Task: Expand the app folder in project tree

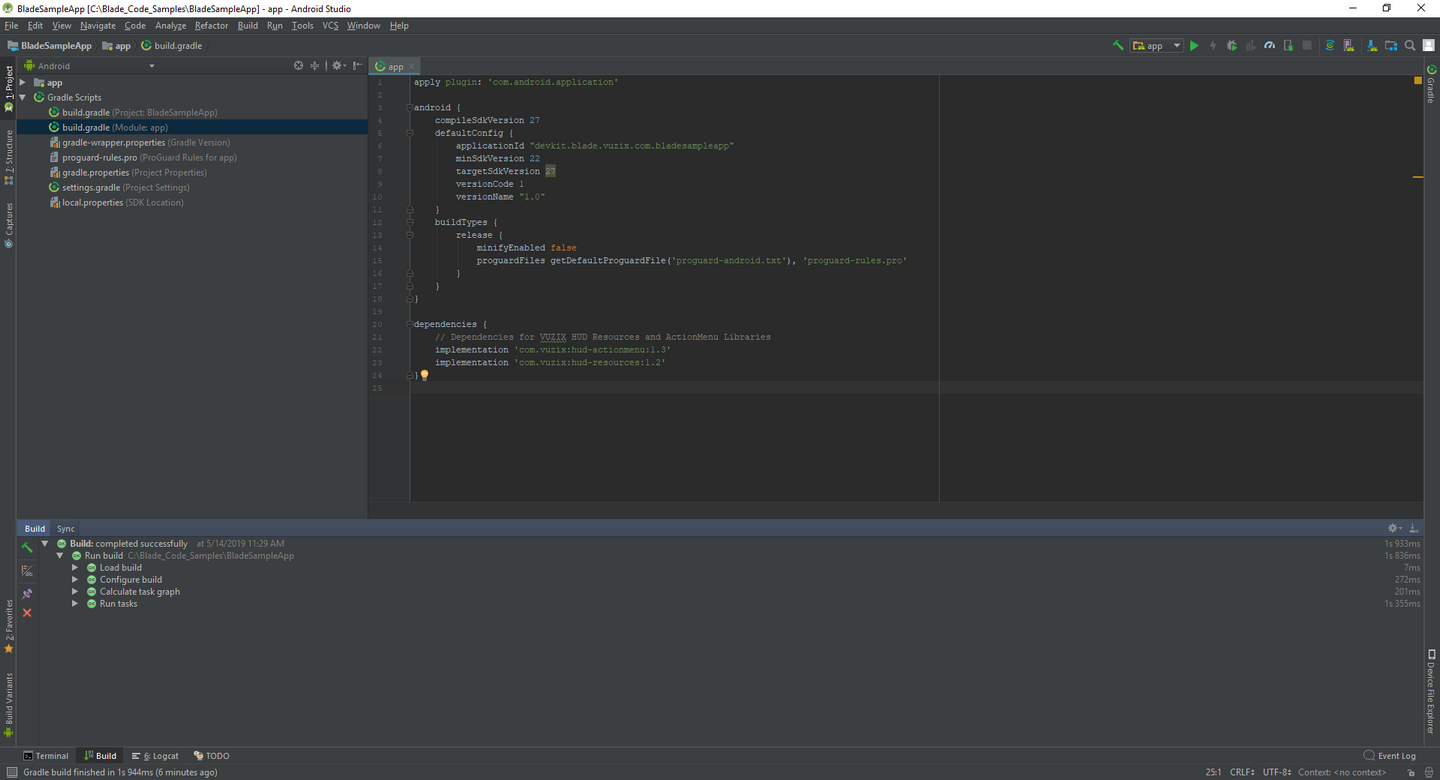Action: click(x=23, y=83)
